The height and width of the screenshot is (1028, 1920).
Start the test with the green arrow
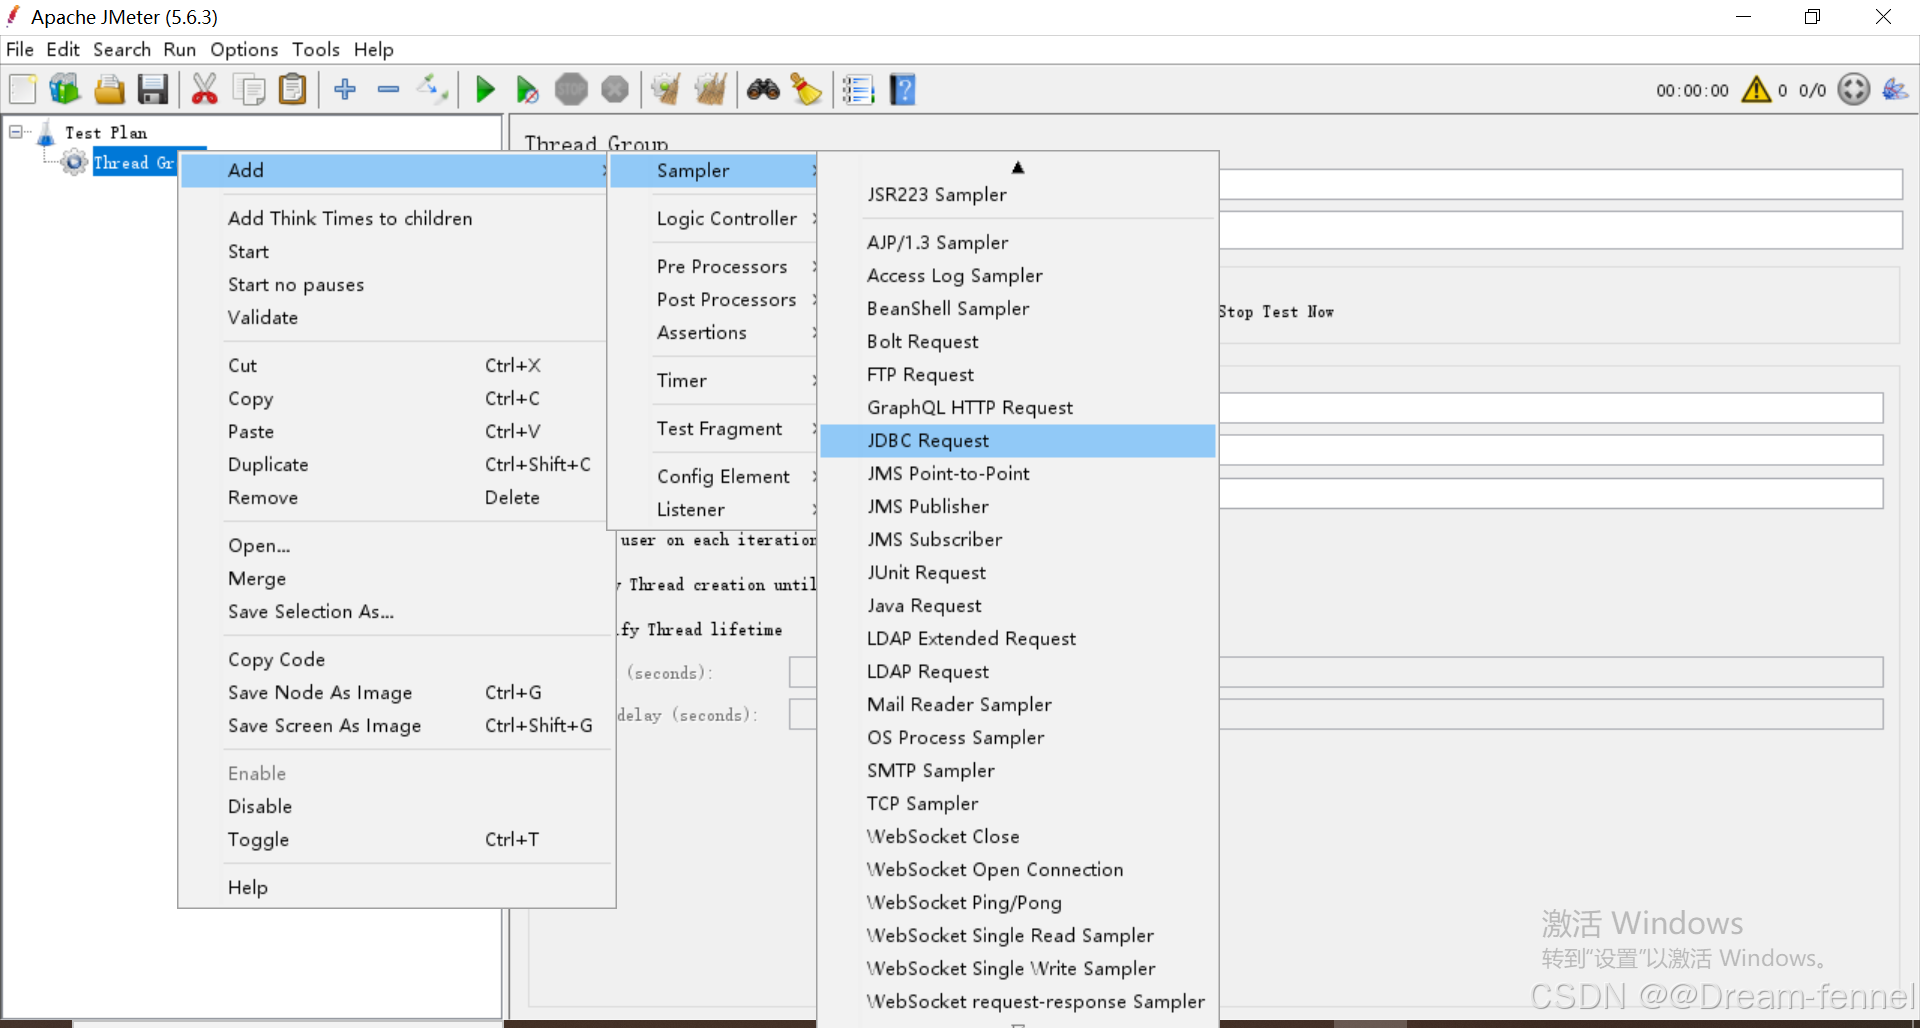pyautogui.click(x=485, y=90)
